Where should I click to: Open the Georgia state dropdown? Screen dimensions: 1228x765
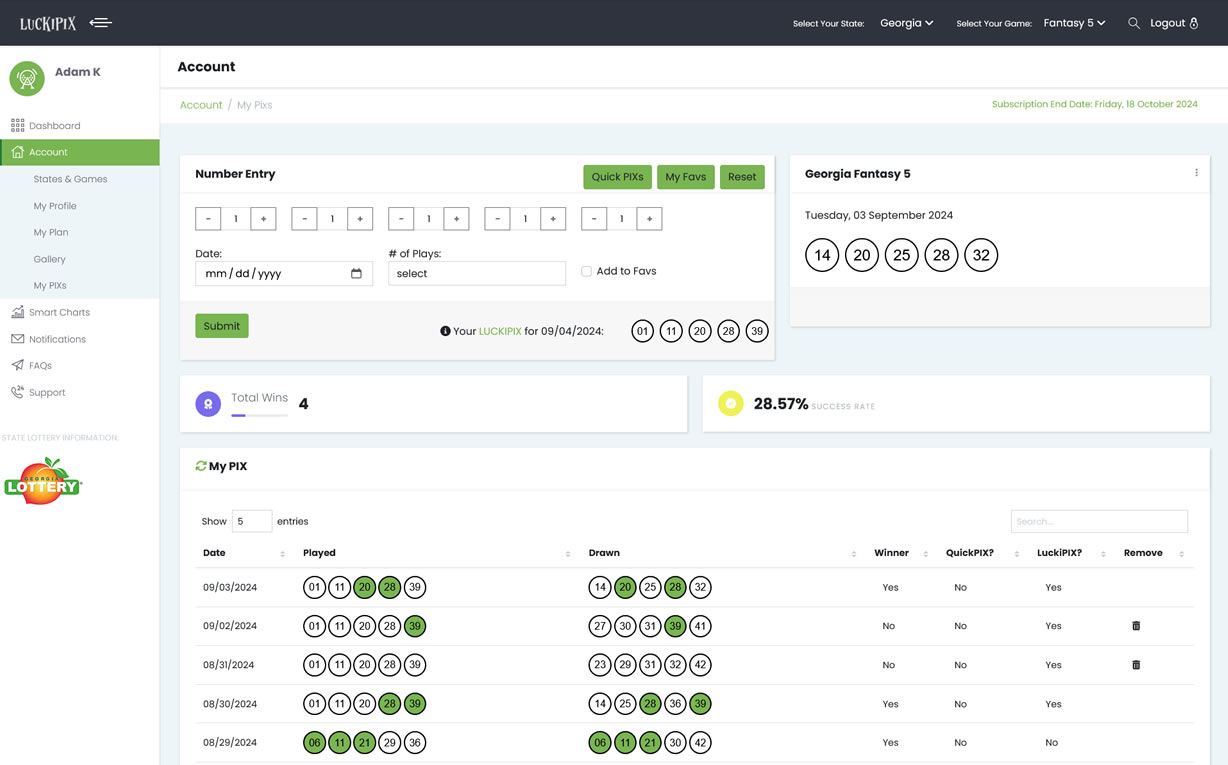(x=906, y=23)
